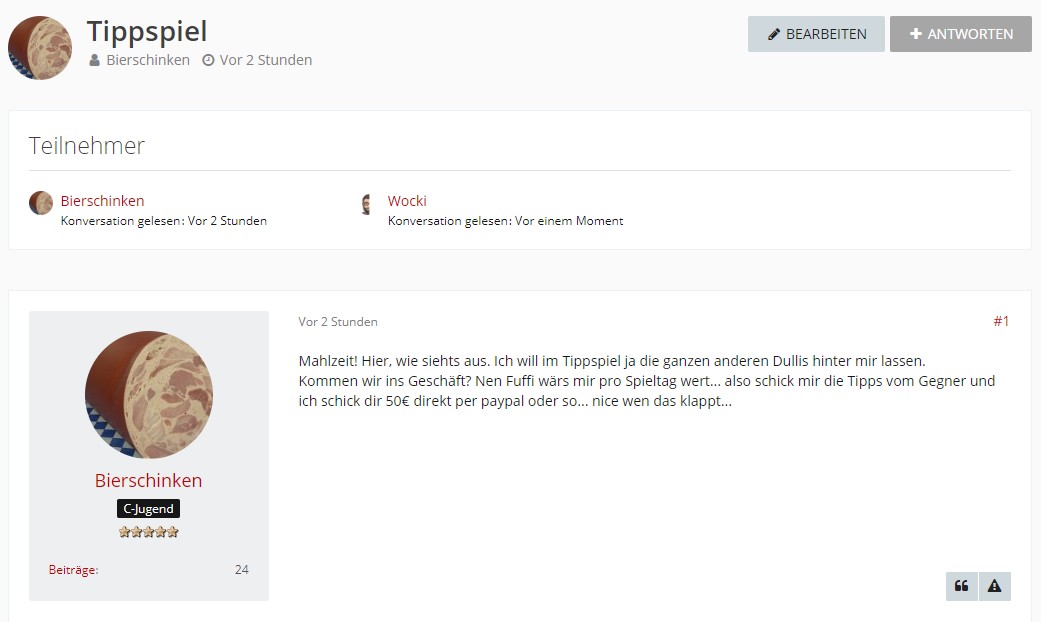Viewport: 1041px width, 622px height.
Task: Click the #1 post permalink
Action: point(1000,321)
